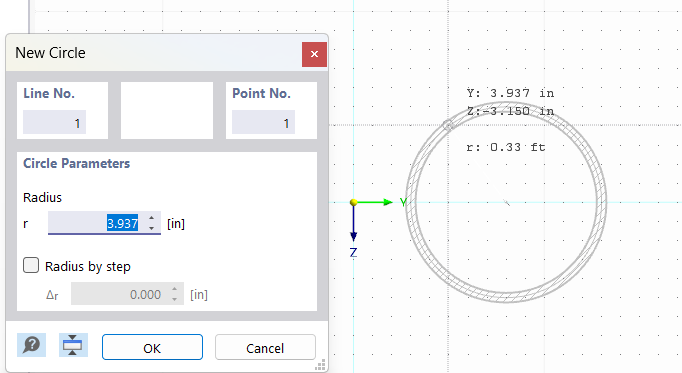The height and width of the screenshot is (373, 682).
Task: Increase radius r with the up spinner
Action: (151, 218)
